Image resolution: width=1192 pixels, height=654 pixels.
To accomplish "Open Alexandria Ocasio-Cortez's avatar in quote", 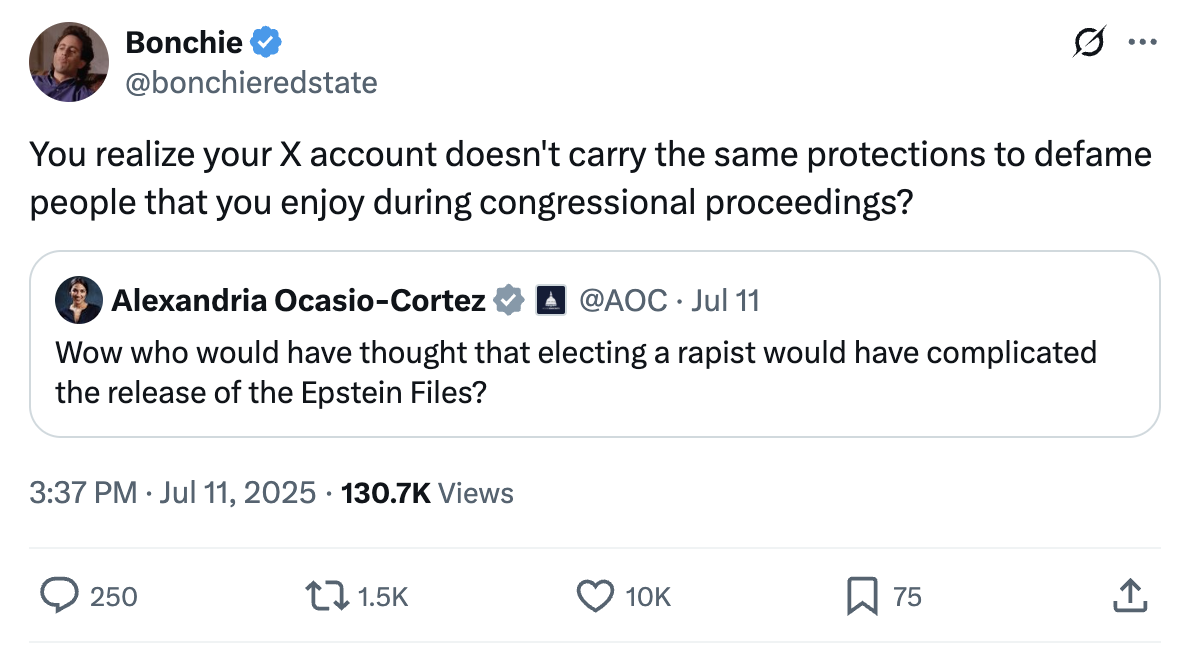I will coord(79,299).
